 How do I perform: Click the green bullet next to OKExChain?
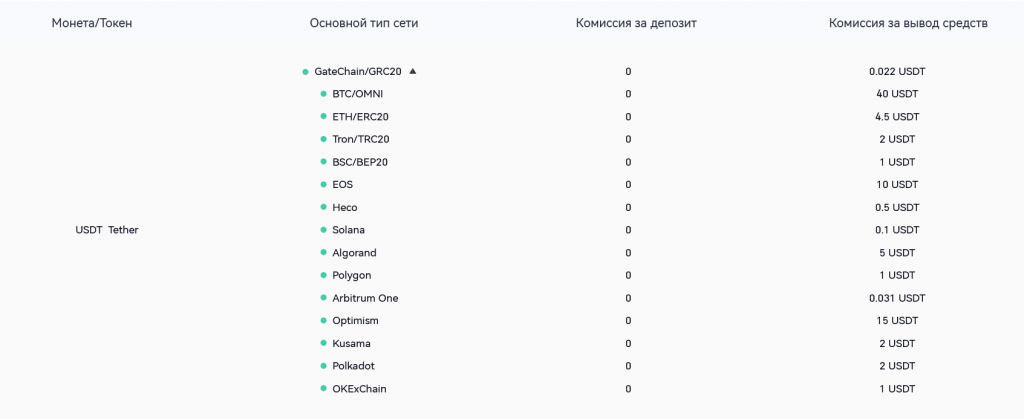(x=323, y=389)
